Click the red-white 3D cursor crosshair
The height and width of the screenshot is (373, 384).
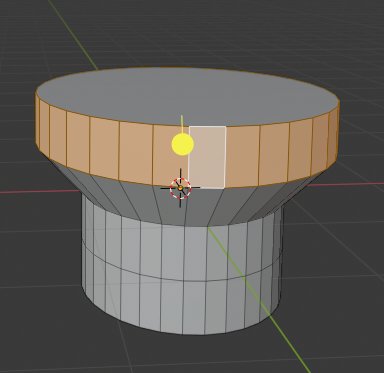[x=180, y=188]
